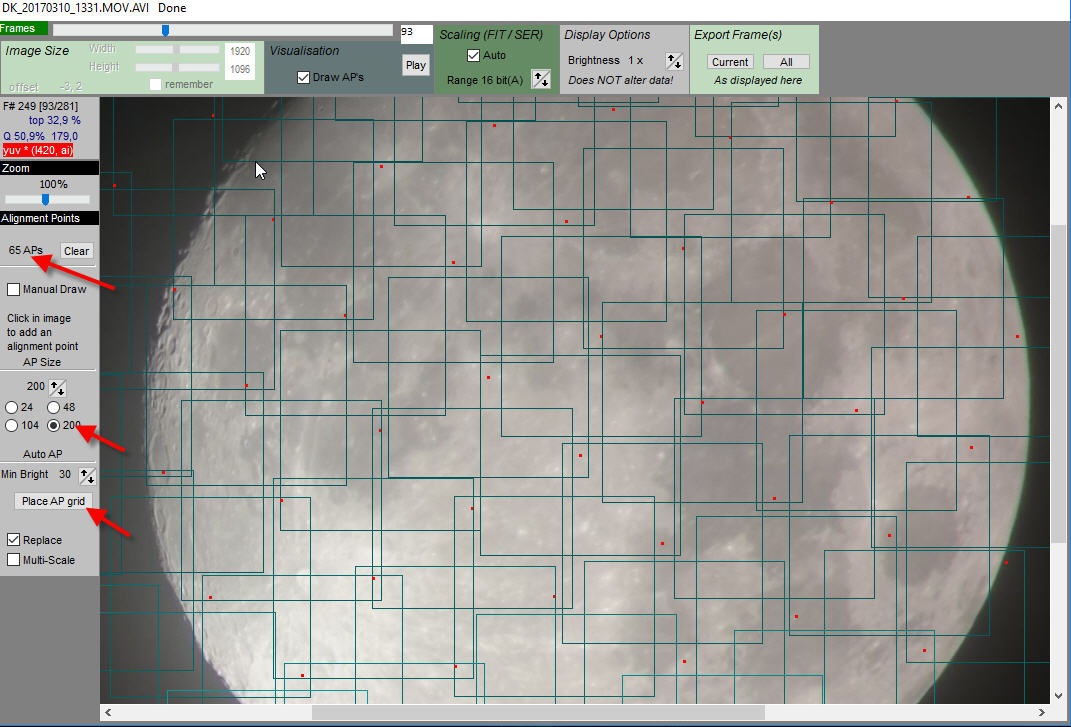Viewport: 1071px width, 727px height.
Task: Enable the Multi-Scale option
Action: [x=14, y=560]
